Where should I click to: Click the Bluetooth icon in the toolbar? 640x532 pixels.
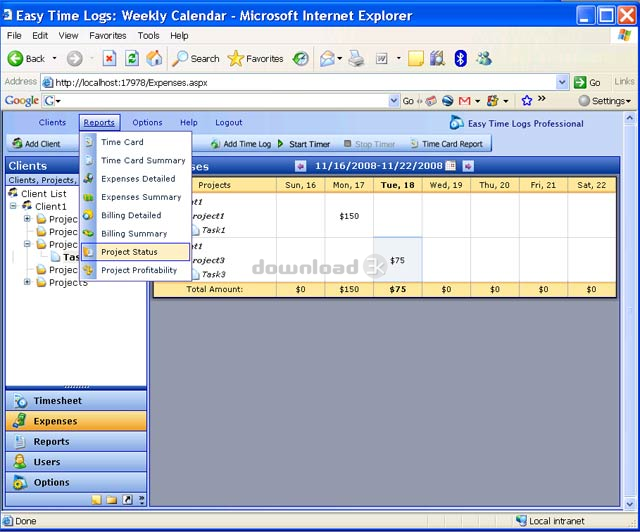(x=460, y=59)
